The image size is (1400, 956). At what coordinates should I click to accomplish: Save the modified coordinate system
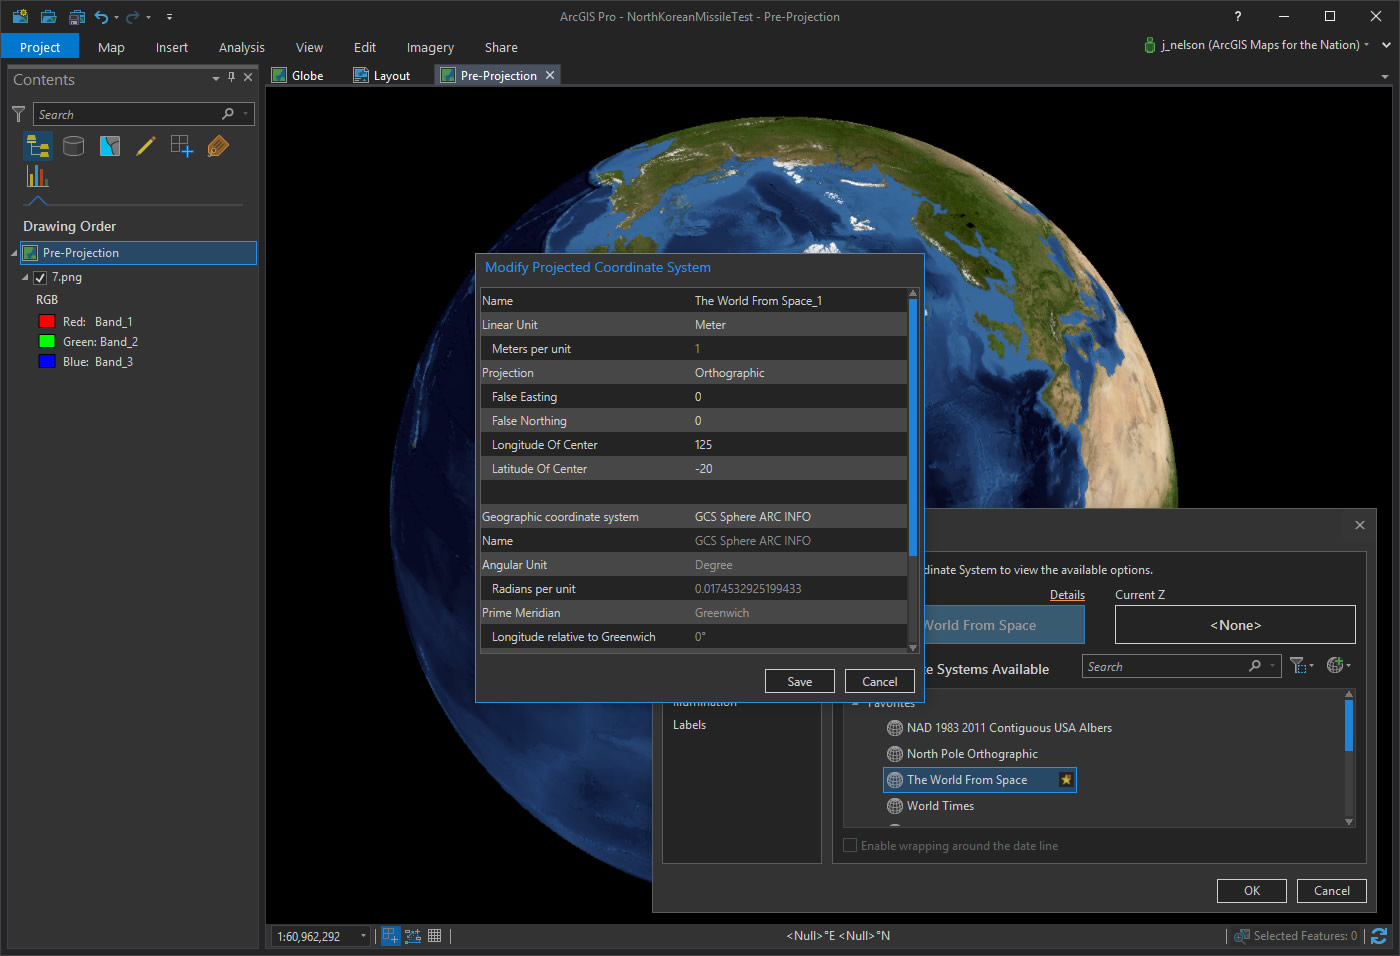(799, 682)
